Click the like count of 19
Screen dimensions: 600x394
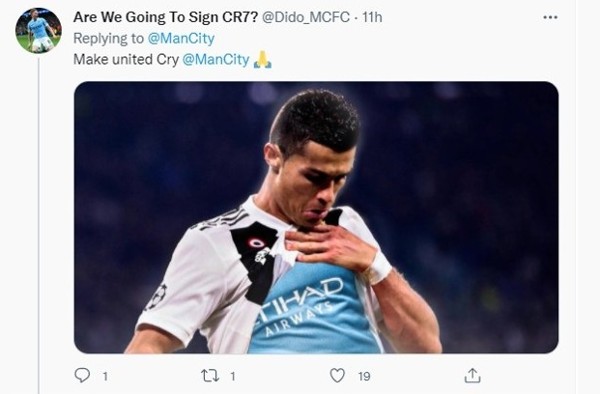[x=364, y=376]
